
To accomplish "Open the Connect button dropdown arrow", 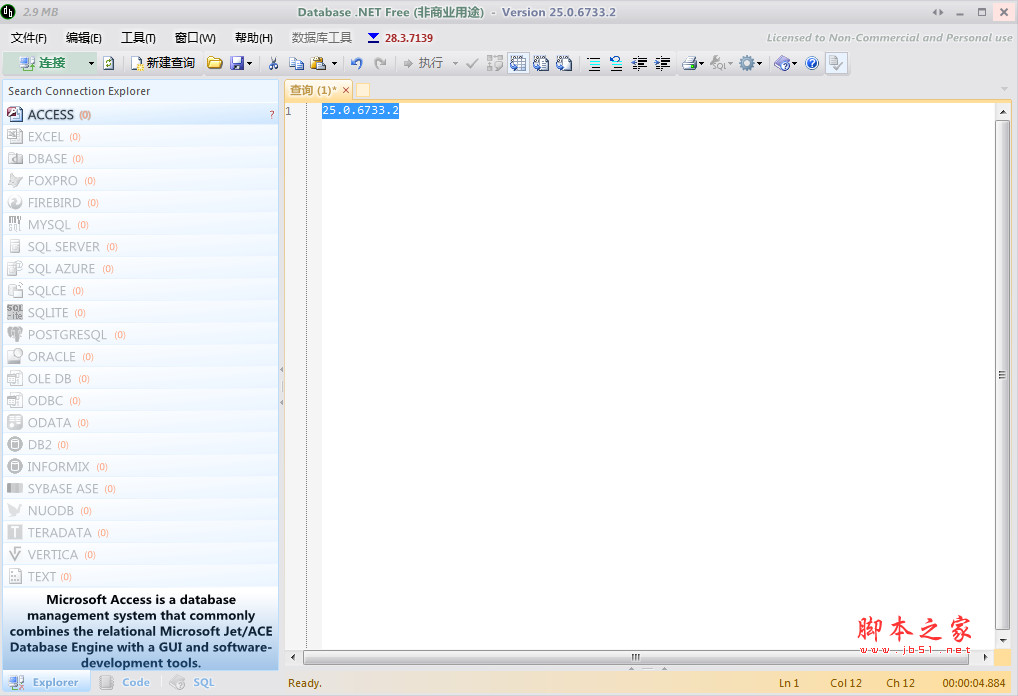I will pyautogui.click(x=91, y=63).
